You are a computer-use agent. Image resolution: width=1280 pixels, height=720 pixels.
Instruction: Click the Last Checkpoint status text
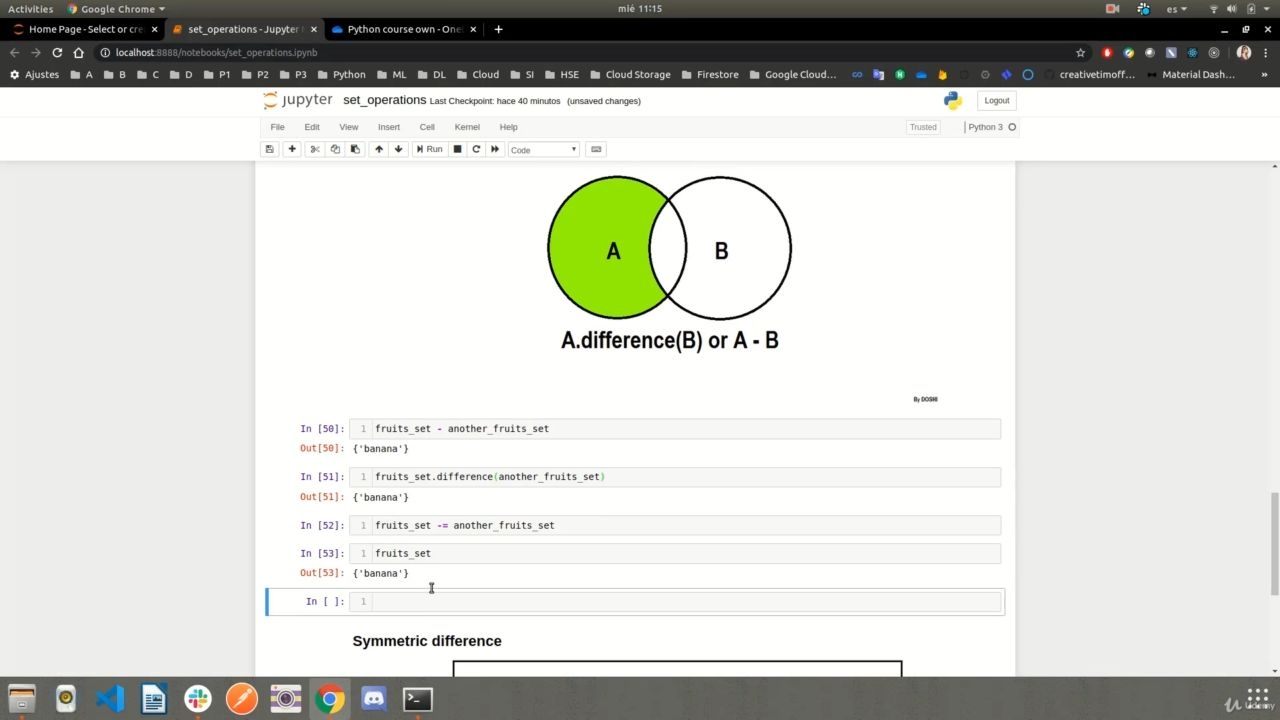495,101
